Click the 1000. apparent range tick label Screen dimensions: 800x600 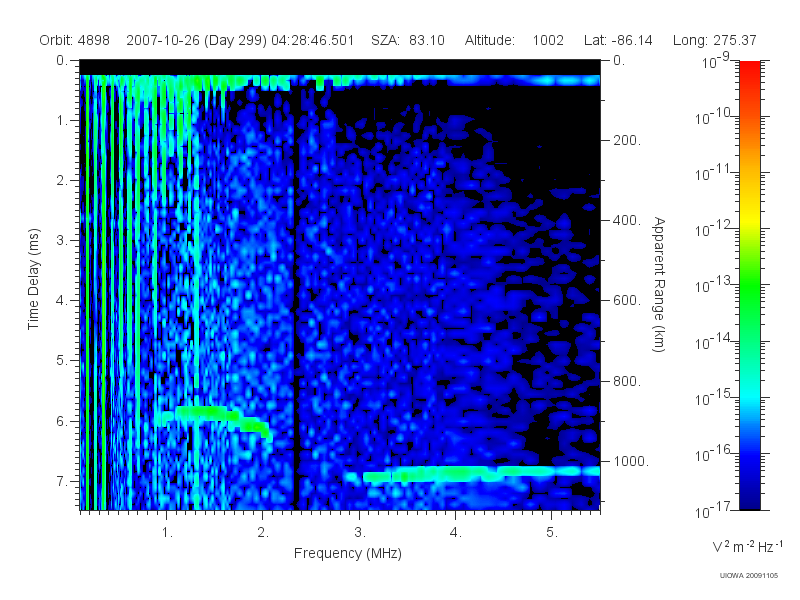click(631, 461)
